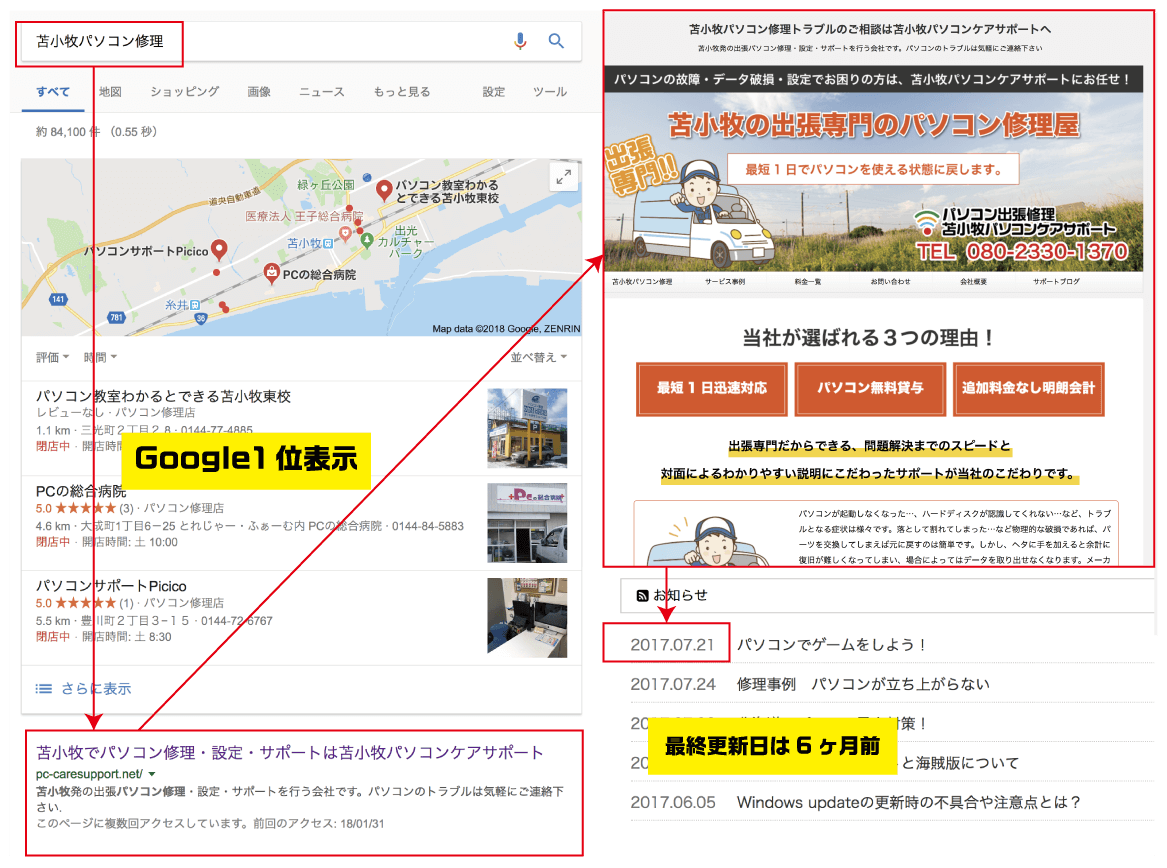
Task: Open the post 修理事例 パソコンが立ち上がらない
Action: point(863,684)
